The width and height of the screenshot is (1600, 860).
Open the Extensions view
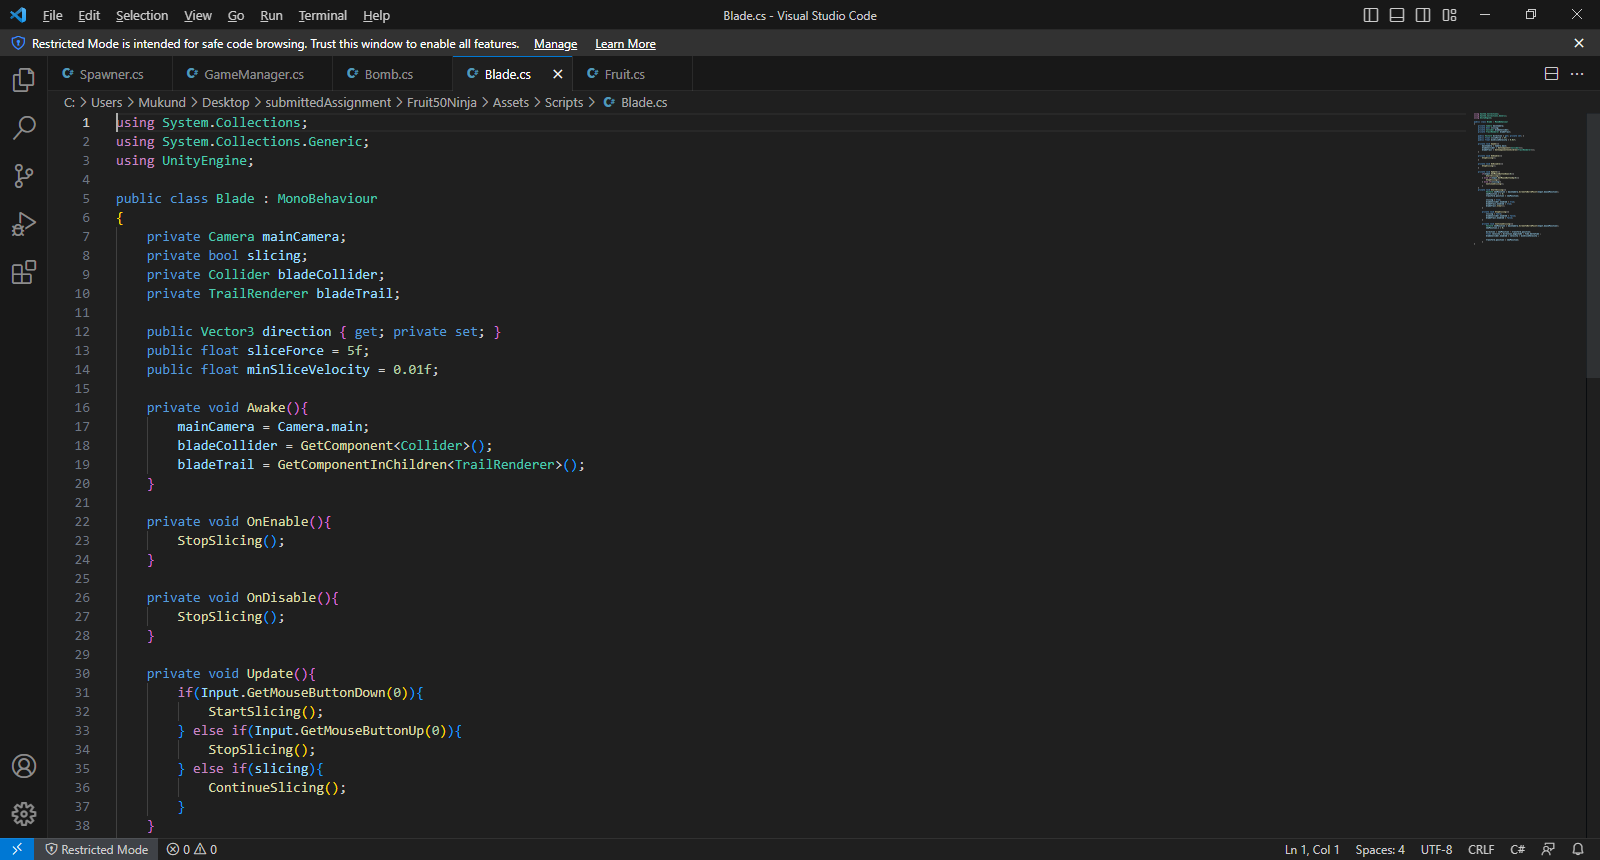pyautogui.click(x=24, y=272)
